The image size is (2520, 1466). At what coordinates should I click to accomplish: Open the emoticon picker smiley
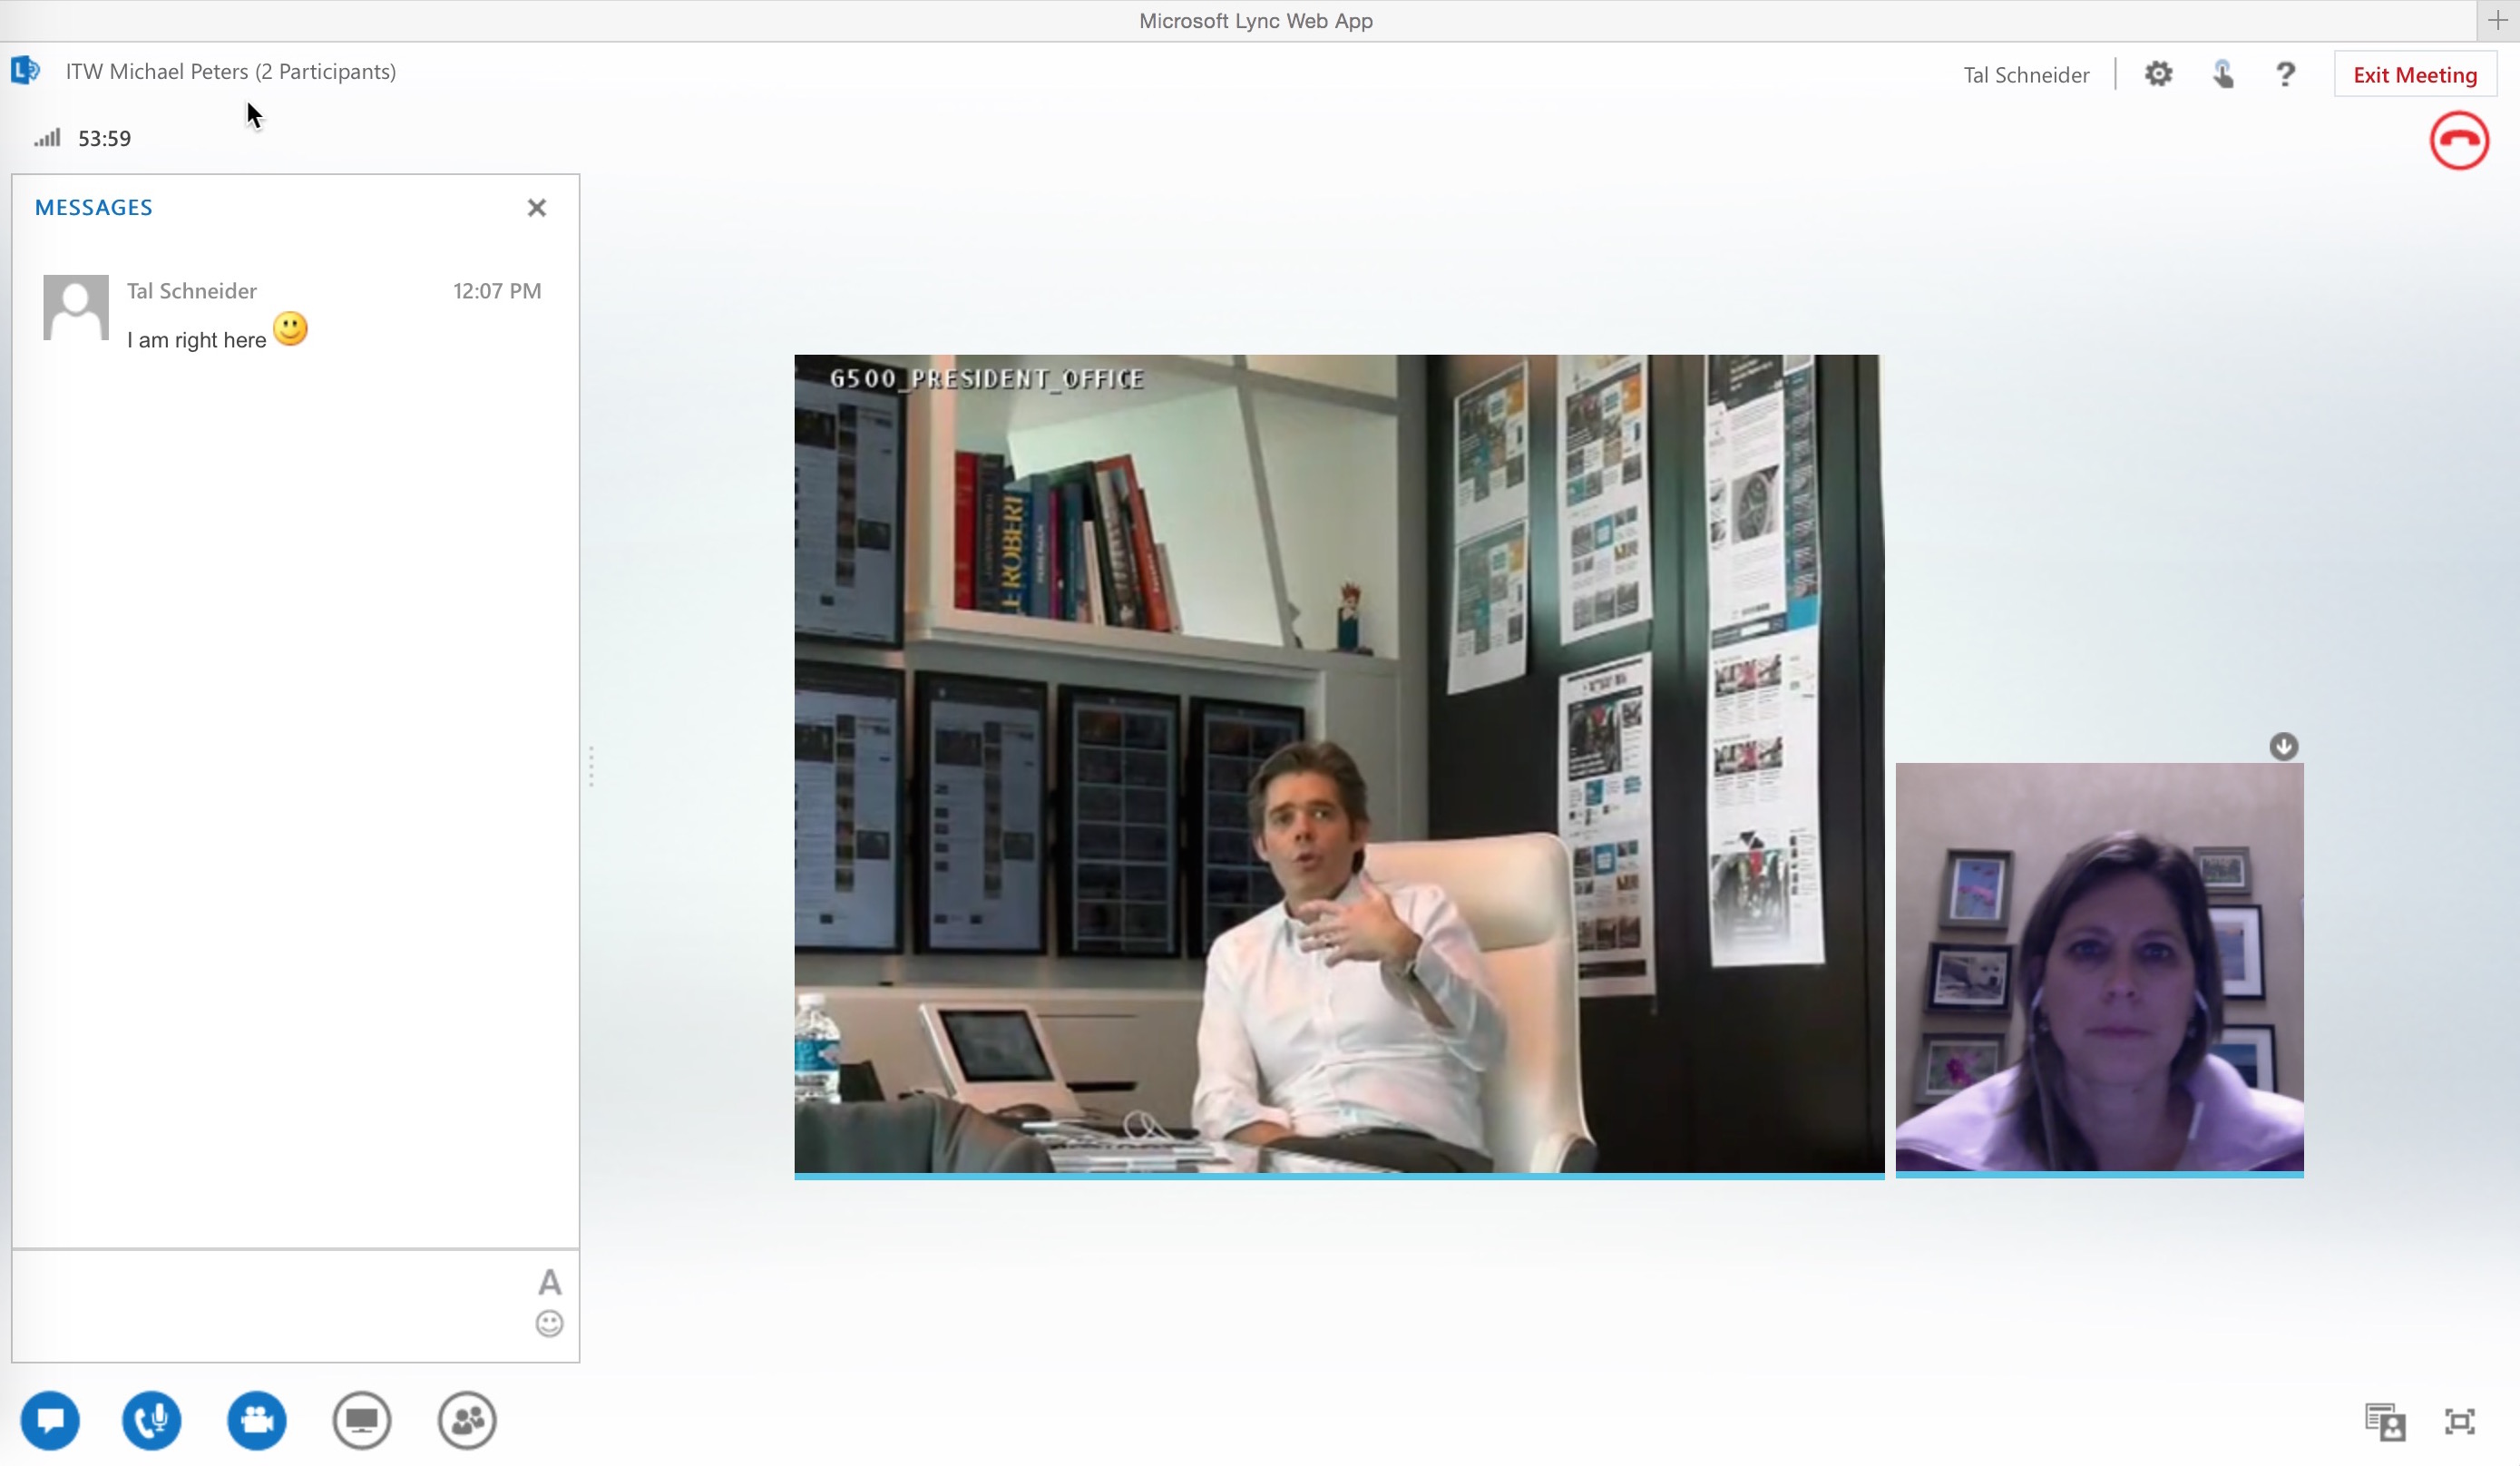[549, 1324]
